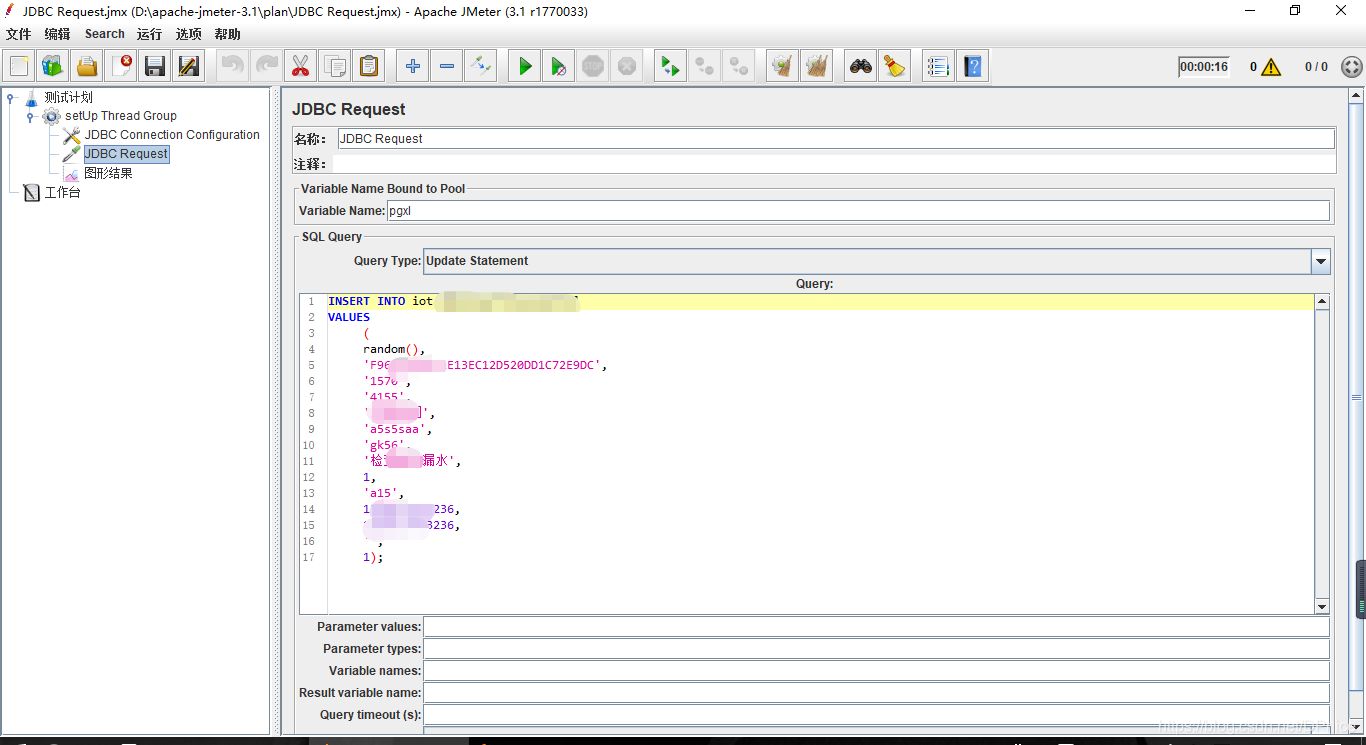1366x745 pixels.
Task: Click the warning triangle error counter
Action: (x=1271, y=67)
